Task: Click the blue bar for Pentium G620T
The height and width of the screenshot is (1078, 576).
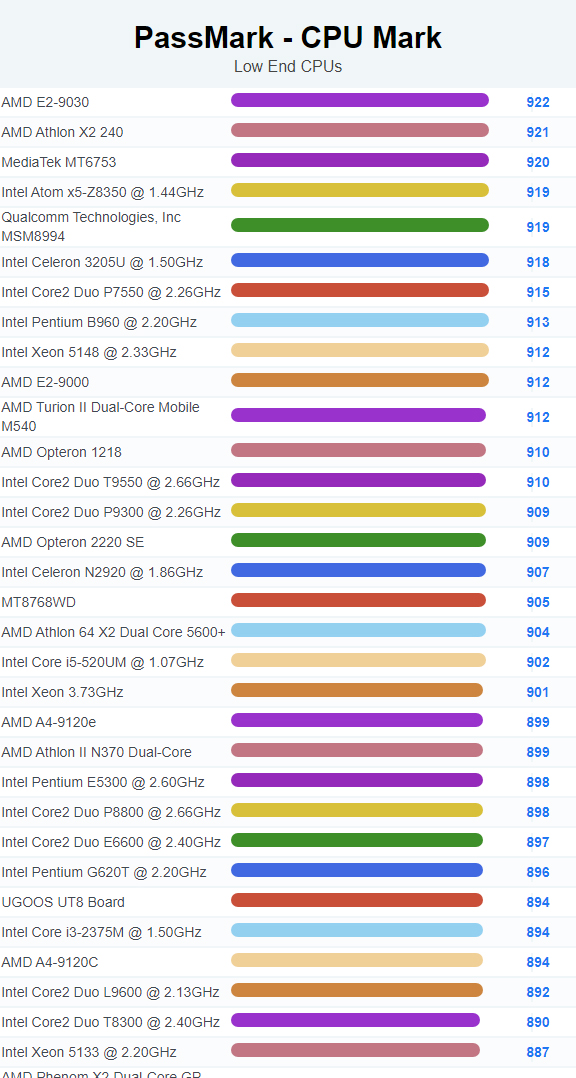Action: click(x=357, y=870)
